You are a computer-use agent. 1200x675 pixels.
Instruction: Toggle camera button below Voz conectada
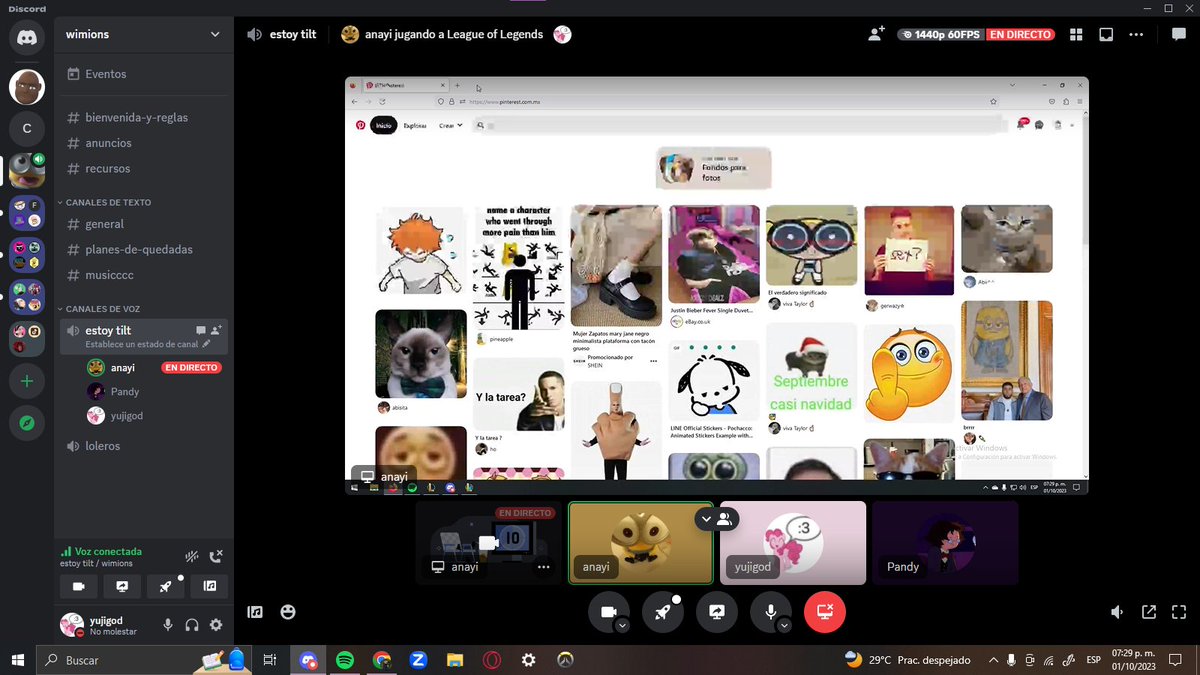79,587
